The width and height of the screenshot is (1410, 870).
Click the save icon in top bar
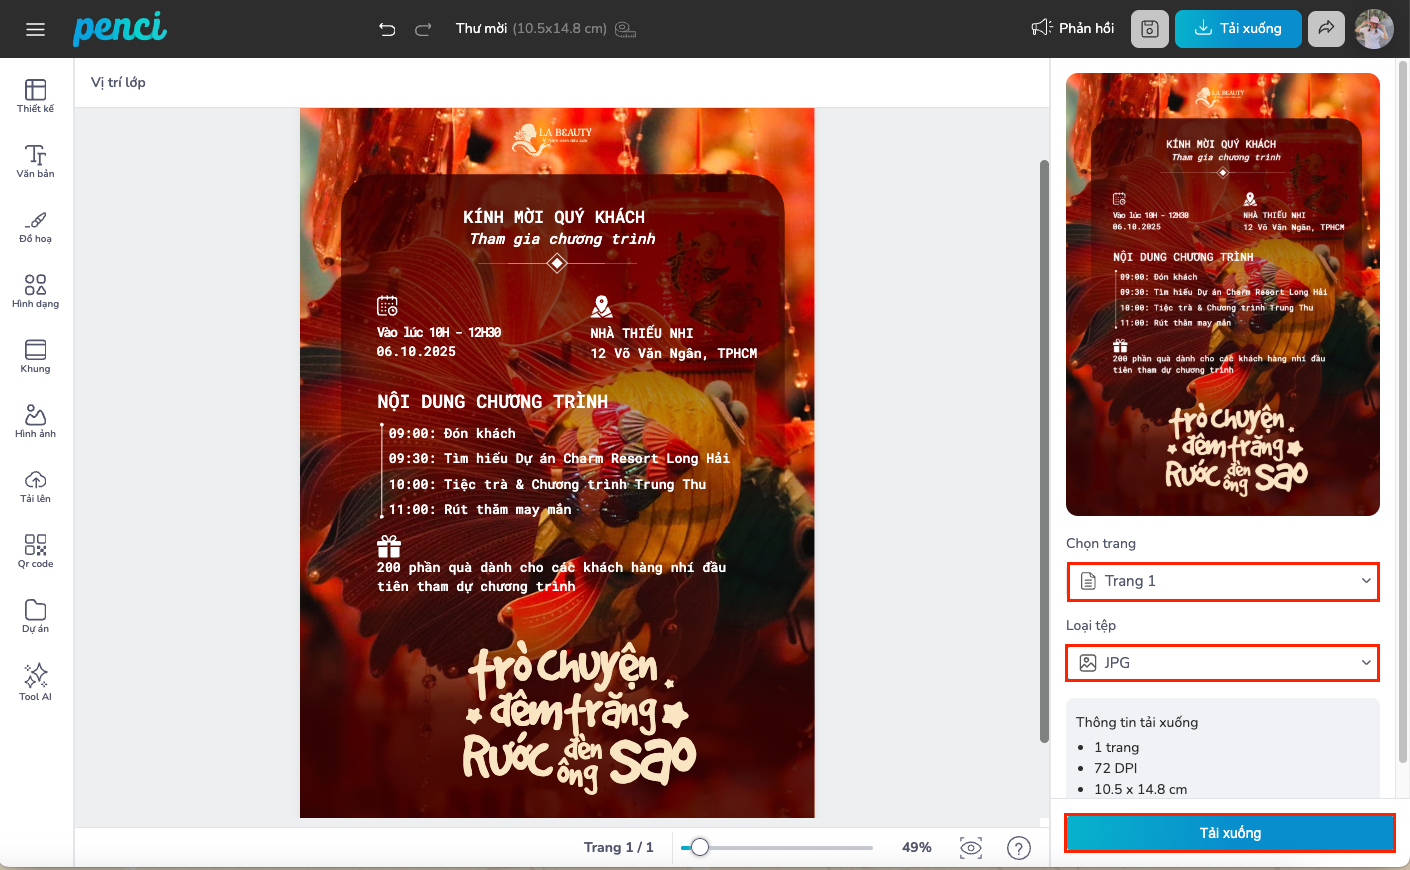click(x=1149, y=29)
